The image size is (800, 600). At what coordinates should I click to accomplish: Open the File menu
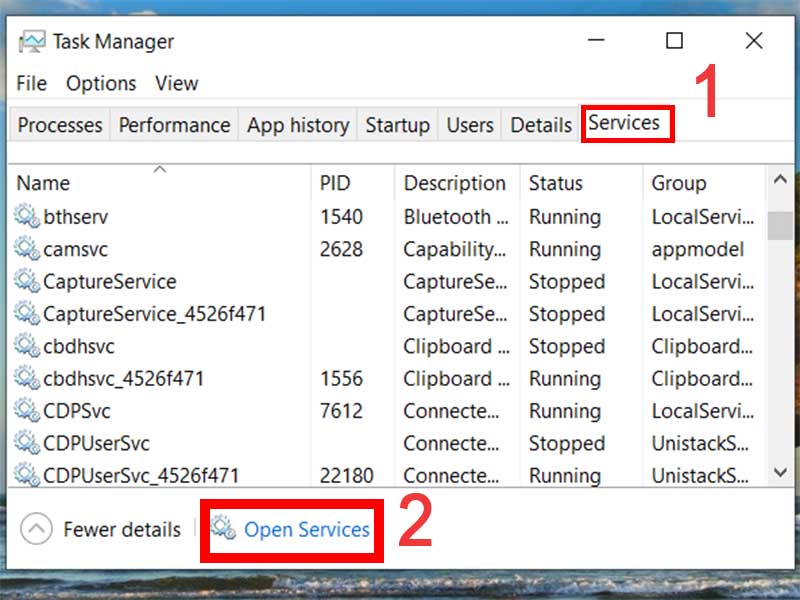point(31,84)
